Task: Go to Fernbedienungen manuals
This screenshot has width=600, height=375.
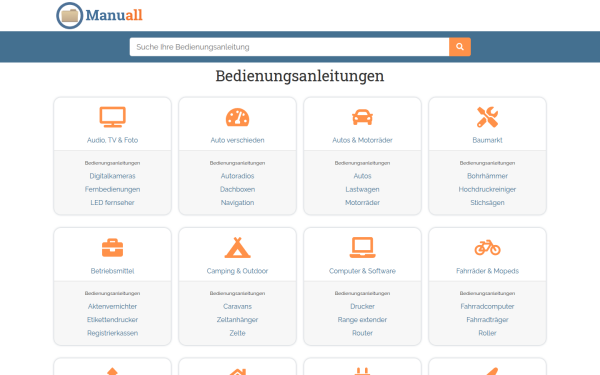Action: (112, 189)
